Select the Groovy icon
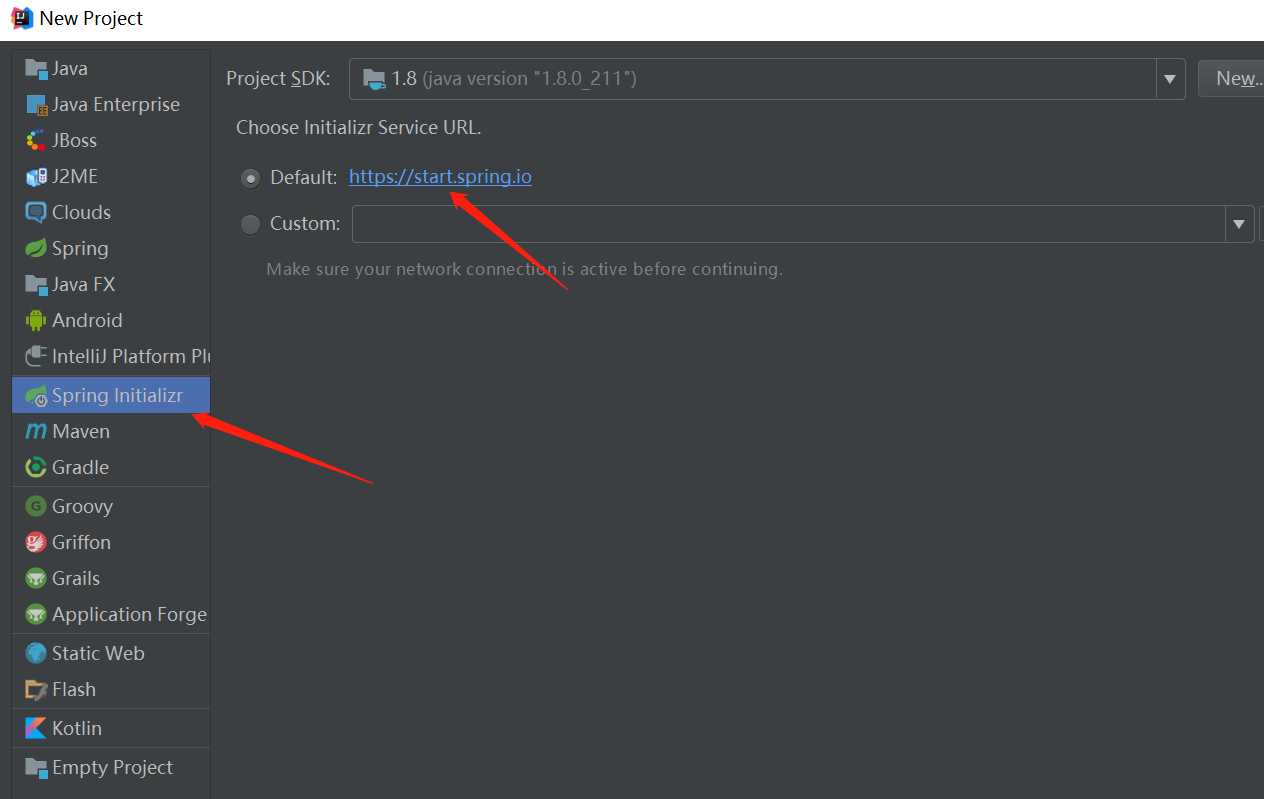 [x=36, y=507]
